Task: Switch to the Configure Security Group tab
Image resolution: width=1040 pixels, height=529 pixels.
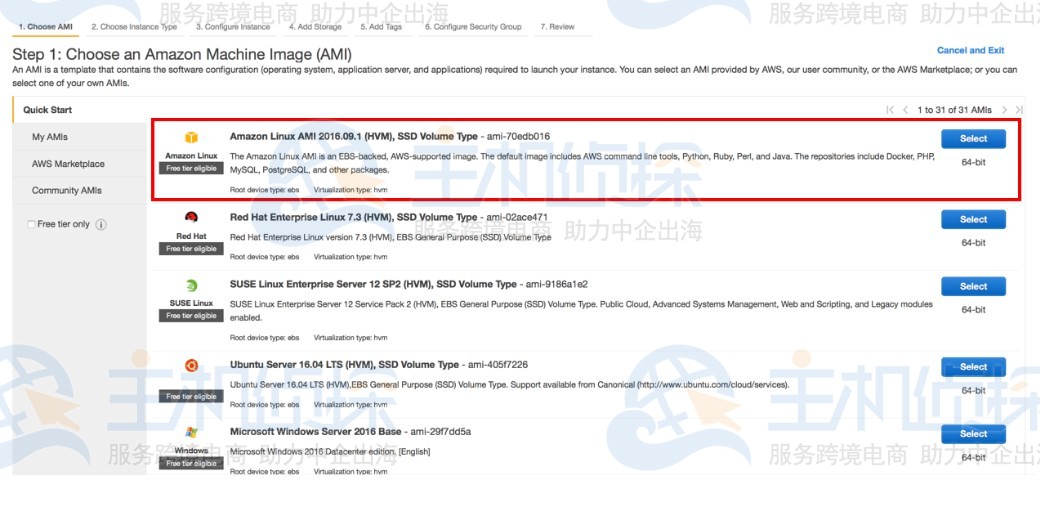Action: click(473, 27)
